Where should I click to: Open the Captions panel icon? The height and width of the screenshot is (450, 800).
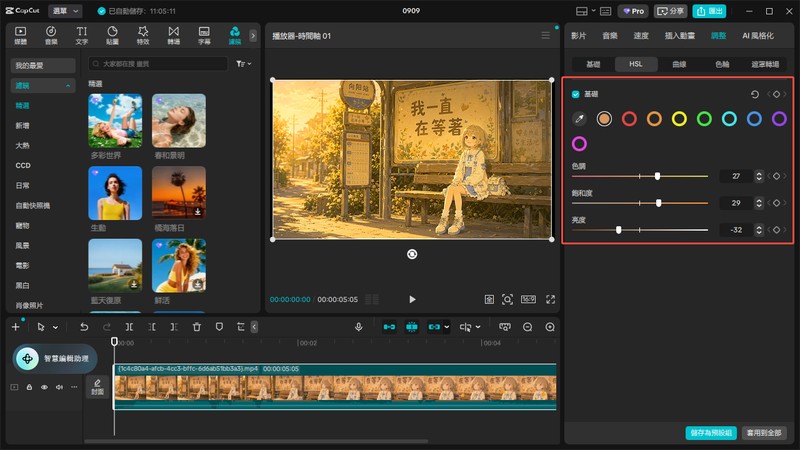click(x=204, y=35)
